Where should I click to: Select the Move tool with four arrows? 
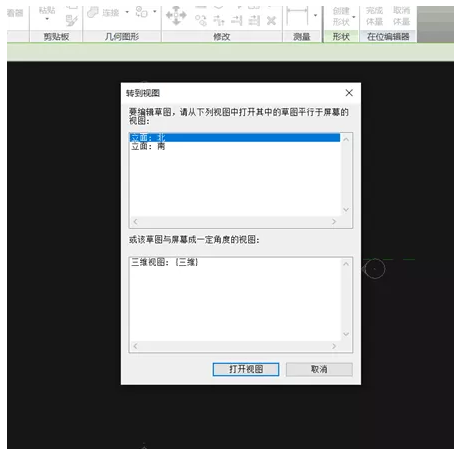(176, 15)
